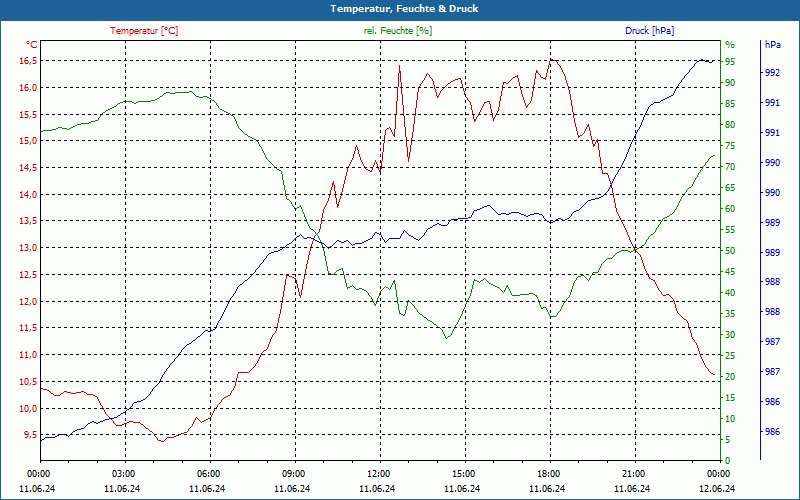
Task: Click the 85 humidity axis tick
Action: (x=730, y=104)
